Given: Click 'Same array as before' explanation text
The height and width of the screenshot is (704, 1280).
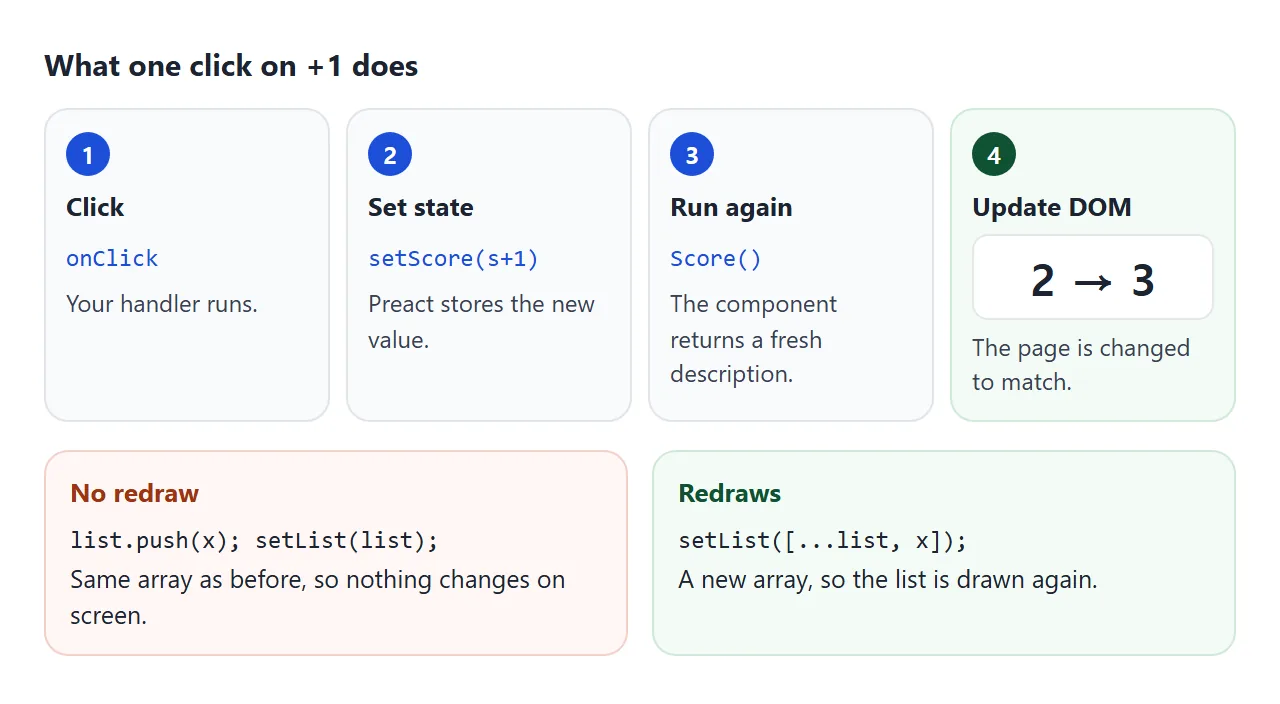Looking at the screenshot, I should (318, 597).
